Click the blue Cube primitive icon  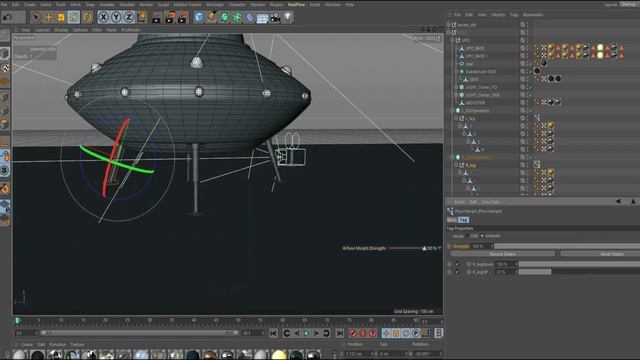(x=199, y=17)
